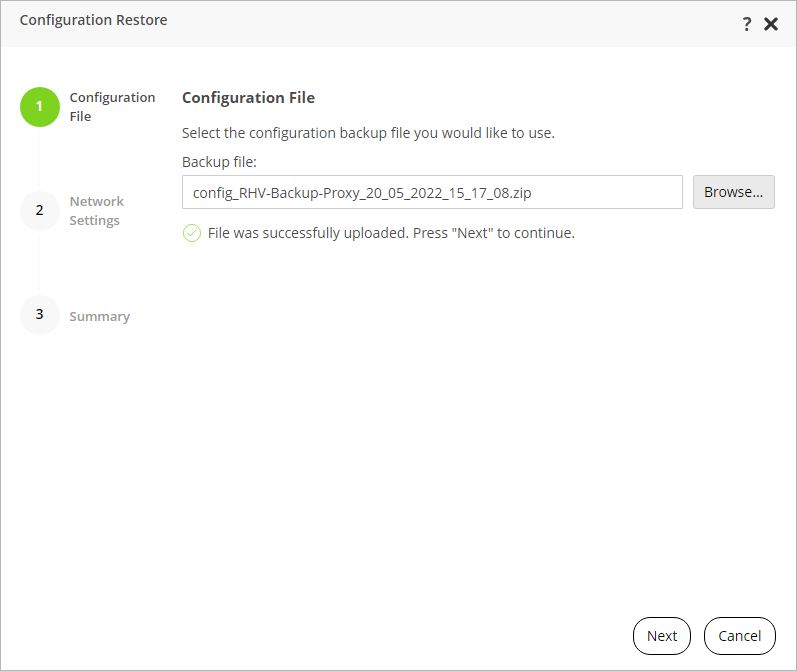The height and width of the screenshot is (671, 797).
Task: Click the Backup file path input field
Action: coord(432,192)
